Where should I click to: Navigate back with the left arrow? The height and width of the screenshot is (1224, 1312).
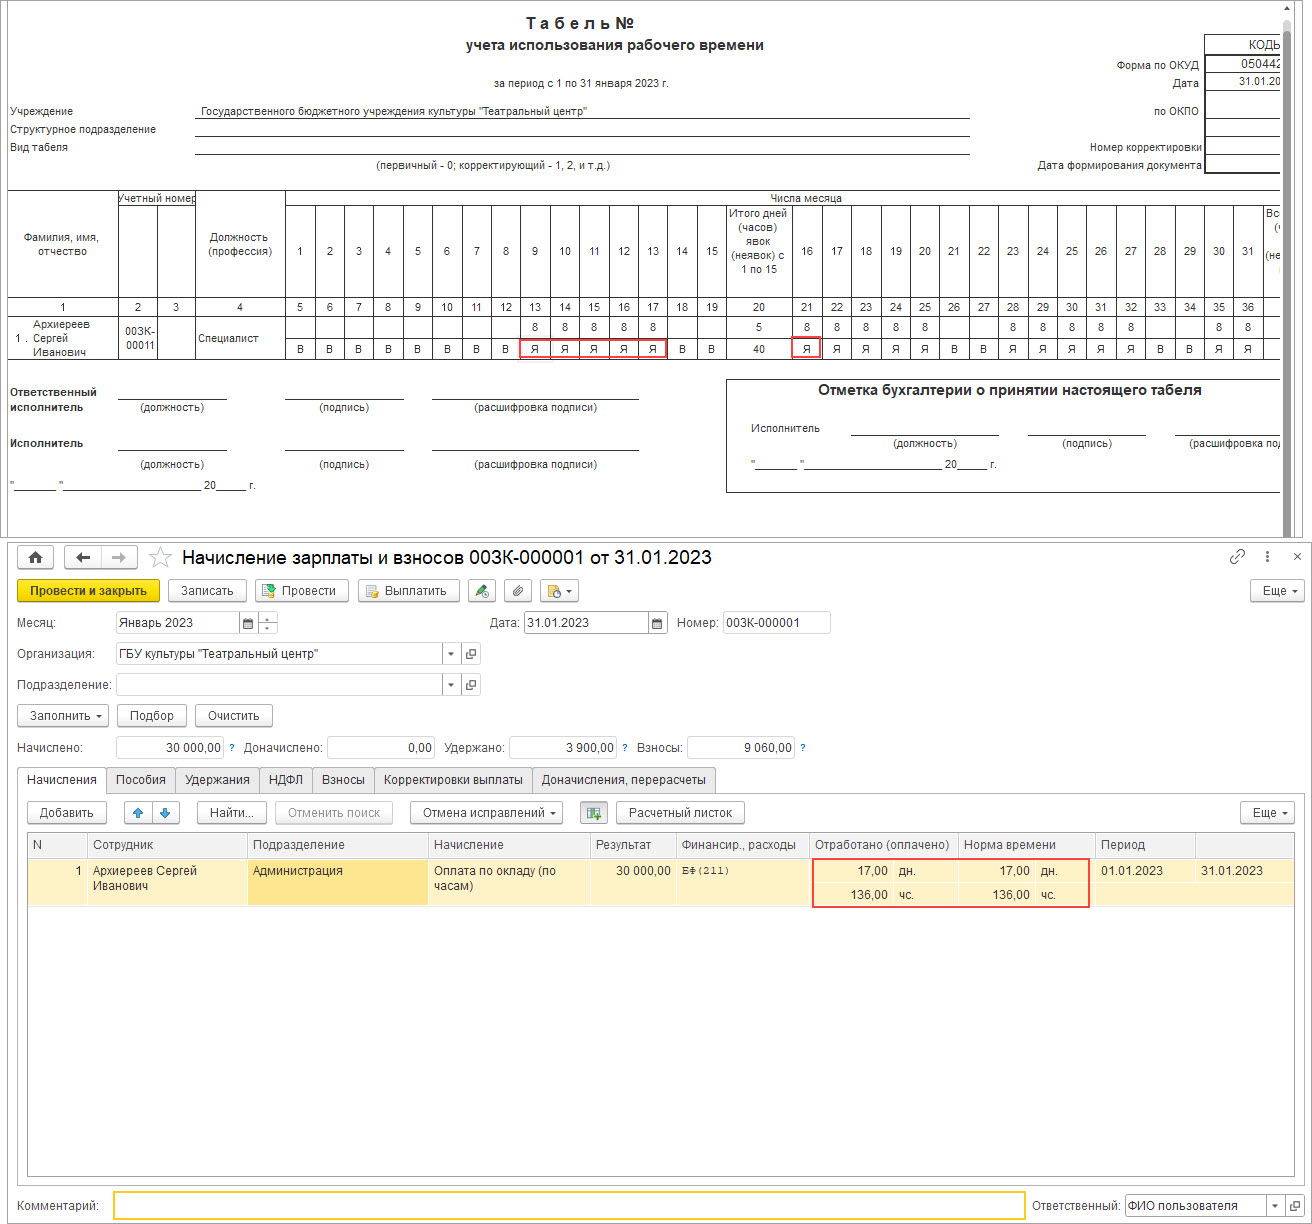click(83, 558)
